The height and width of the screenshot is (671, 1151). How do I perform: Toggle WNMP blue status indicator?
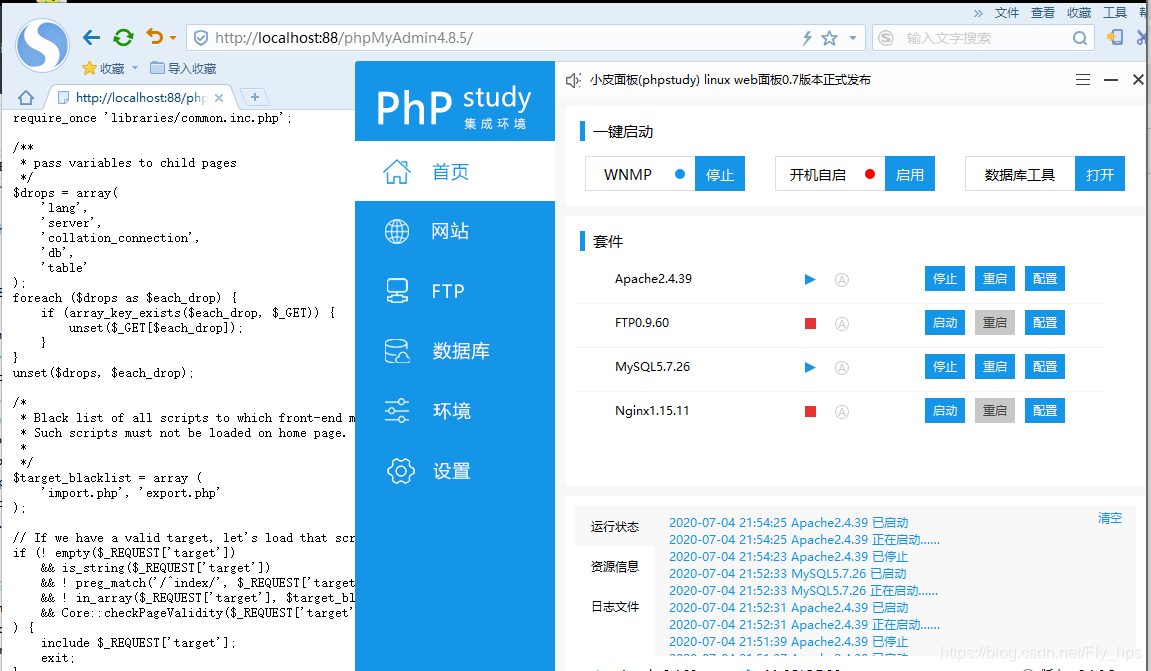tap(680, 174)
